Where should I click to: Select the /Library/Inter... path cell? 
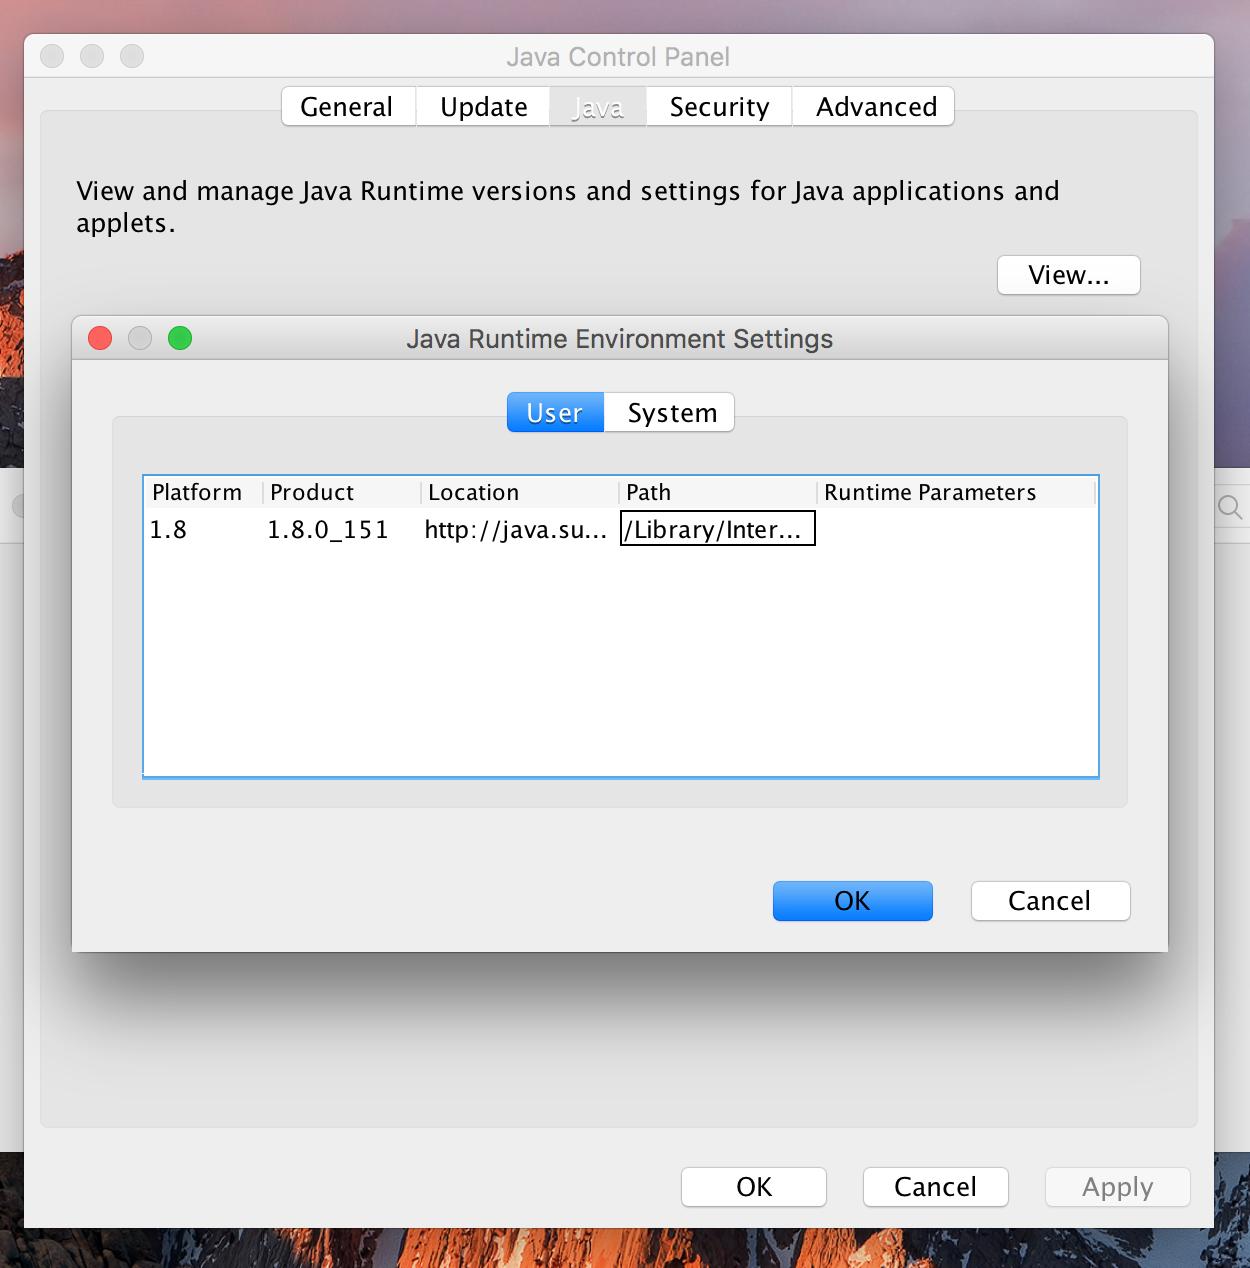717,529
